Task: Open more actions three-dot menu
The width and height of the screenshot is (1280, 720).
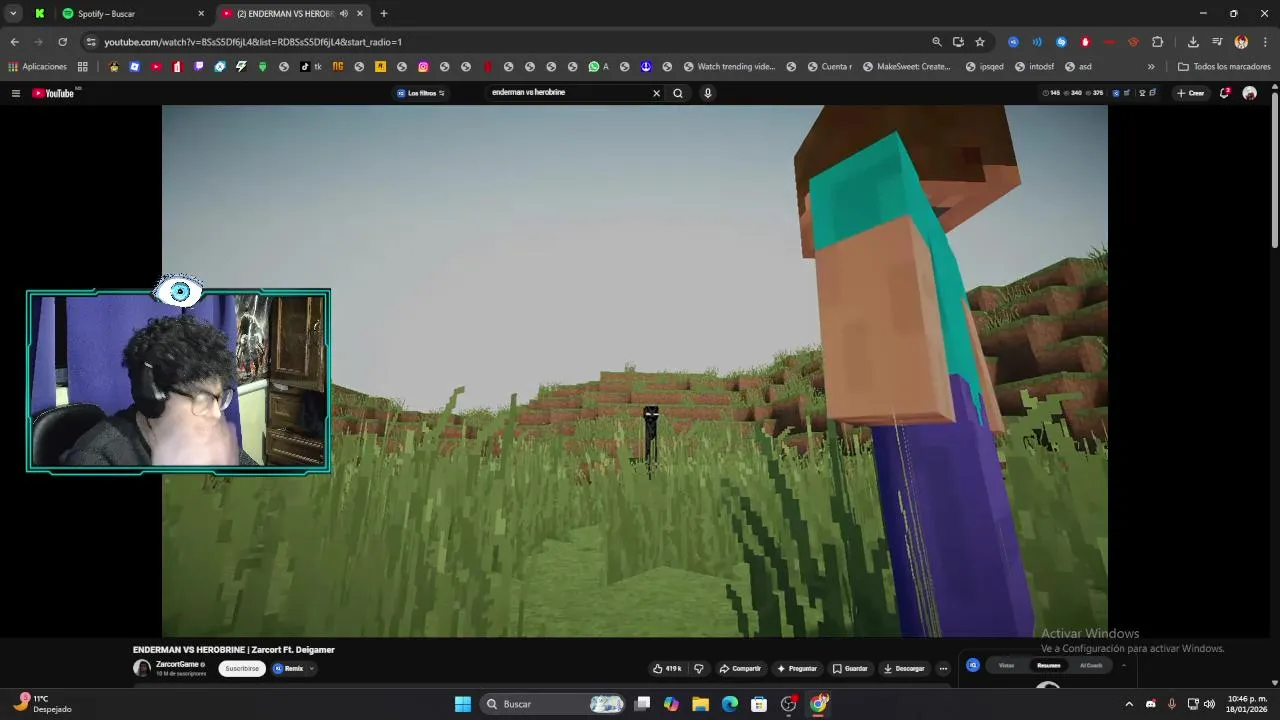Action: point(943,668)
